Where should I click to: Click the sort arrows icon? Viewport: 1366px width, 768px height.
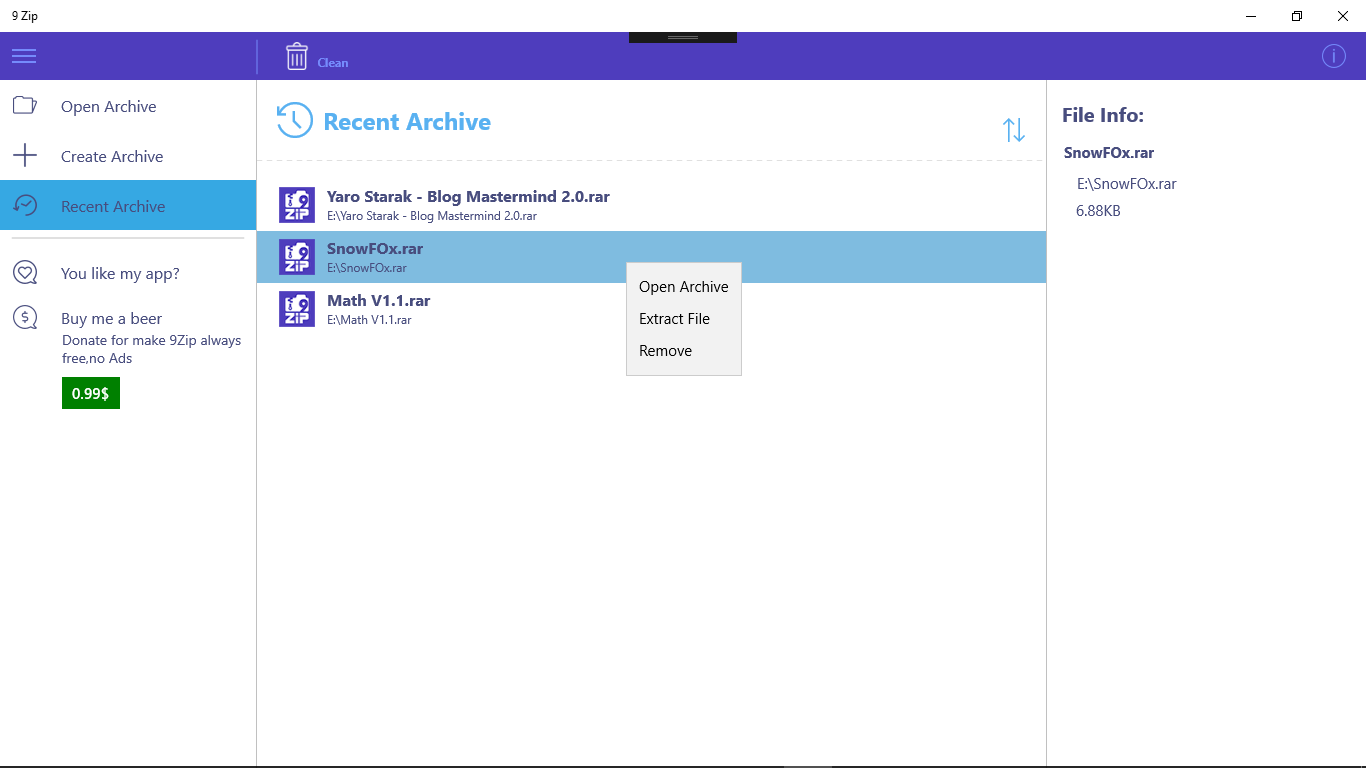pos(1014,130)
